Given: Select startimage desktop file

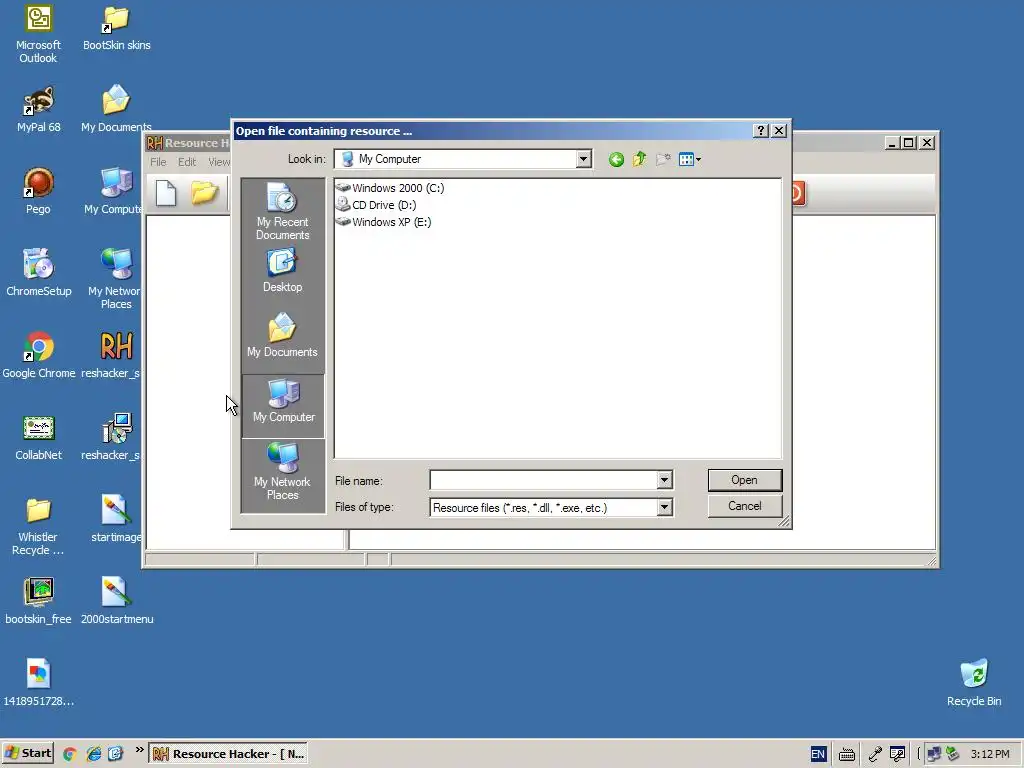Looking at the screenshot, I should pos(116,519).
